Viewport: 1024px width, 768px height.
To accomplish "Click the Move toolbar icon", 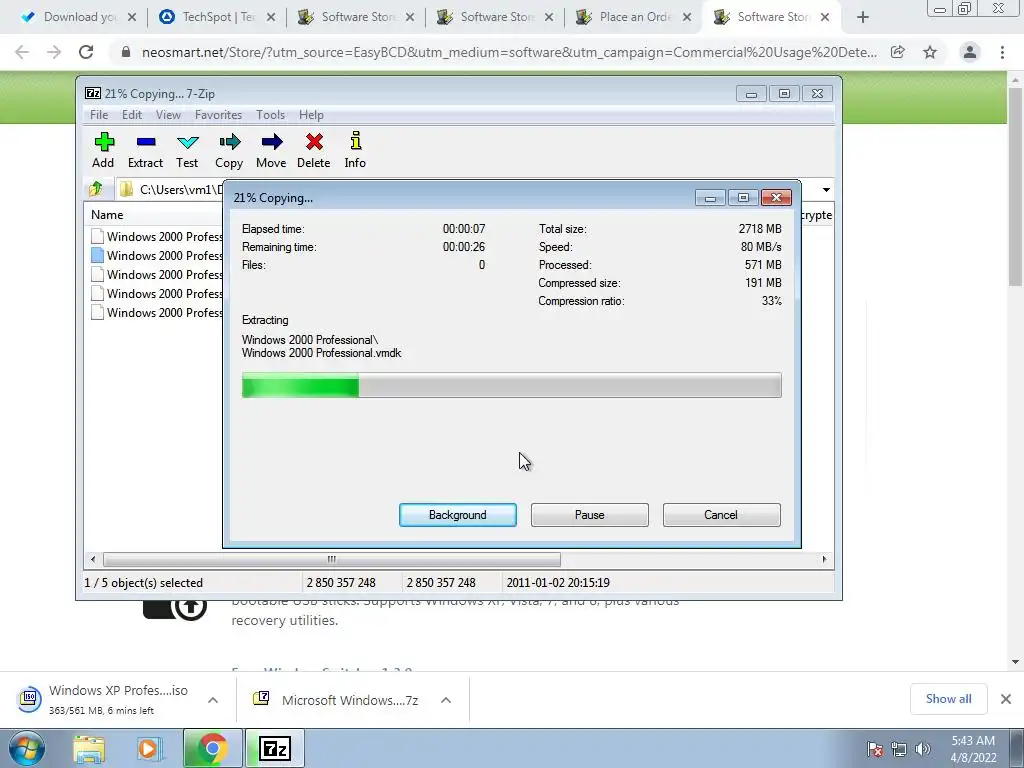I will (x=271, y=150).
